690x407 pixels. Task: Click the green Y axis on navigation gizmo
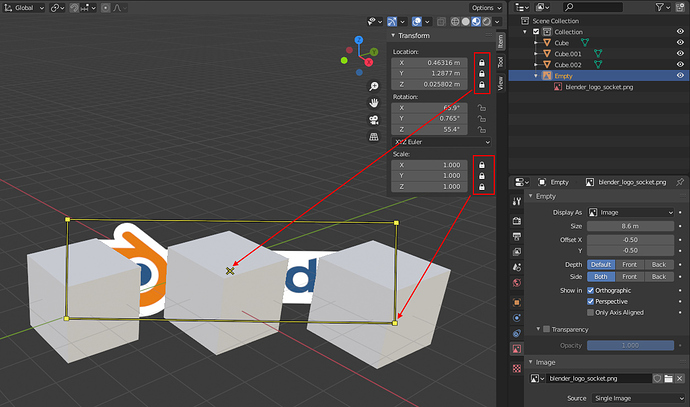[374, 52]
